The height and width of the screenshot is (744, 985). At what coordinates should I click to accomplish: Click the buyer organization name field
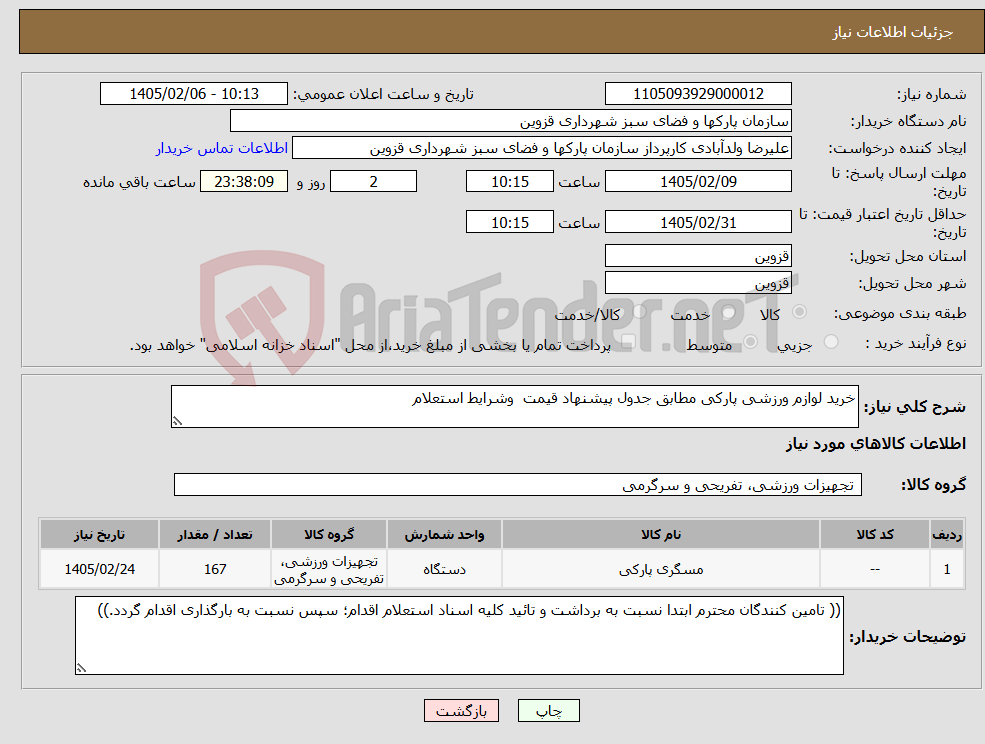(511, 121)
